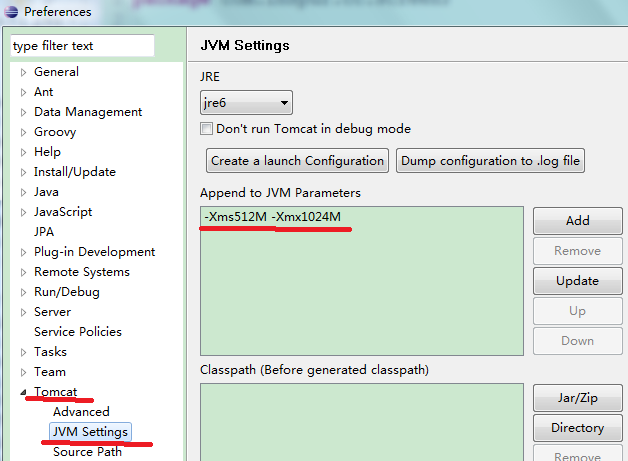
Task: Select Tasks in the preferences tree
Action: 50,352
